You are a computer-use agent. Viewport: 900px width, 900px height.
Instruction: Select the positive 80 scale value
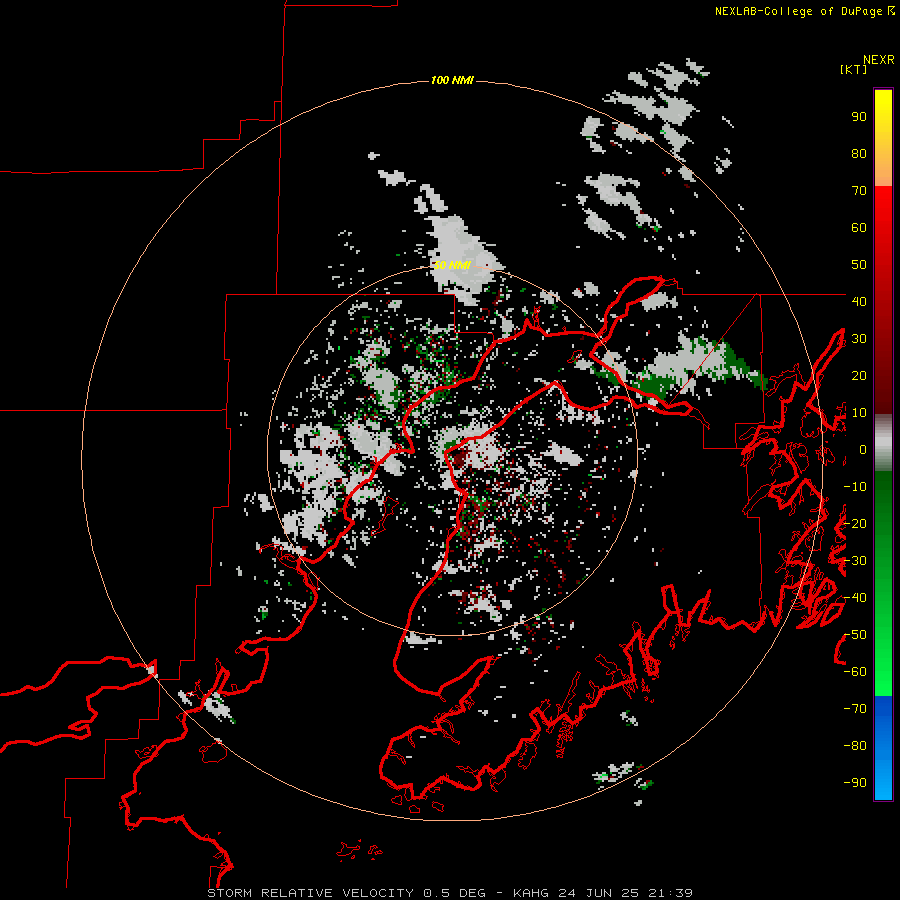point(859,154)
